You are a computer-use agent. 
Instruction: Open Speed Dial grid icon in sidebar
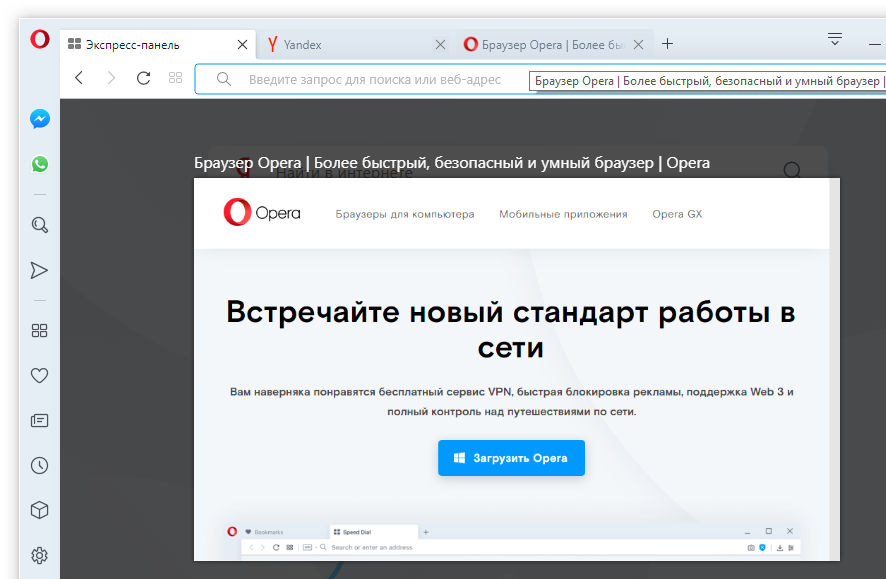40,330
